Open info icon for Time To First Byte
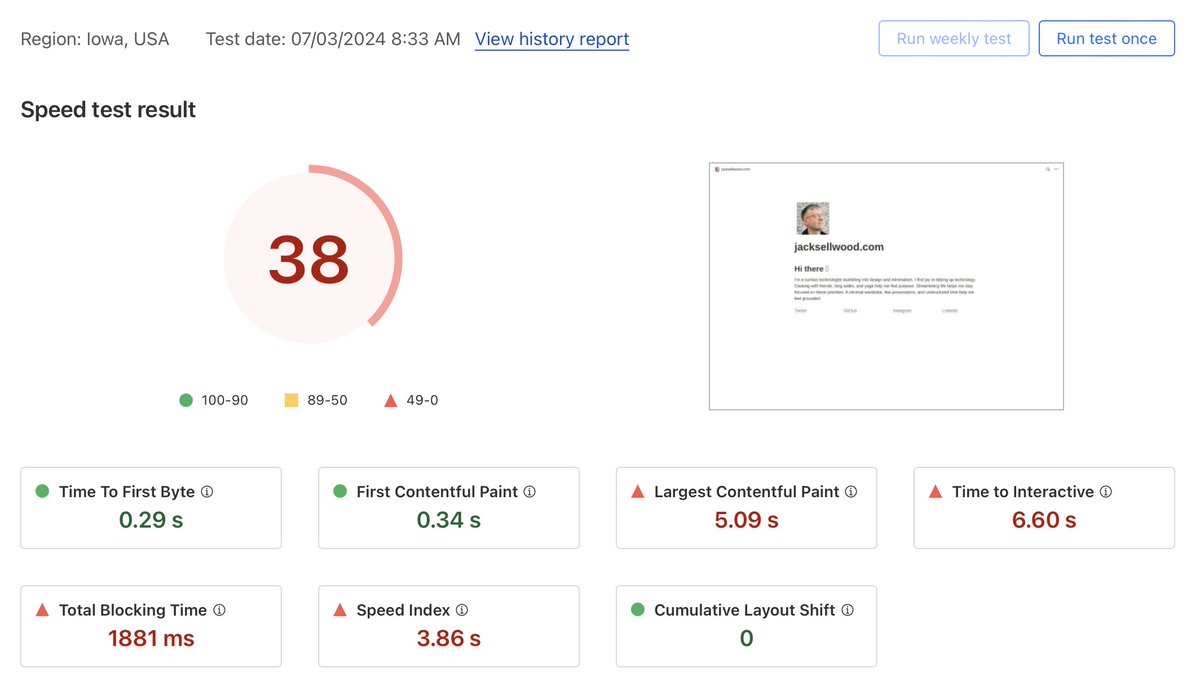The image size is (1200, 699). pos(207,492)
